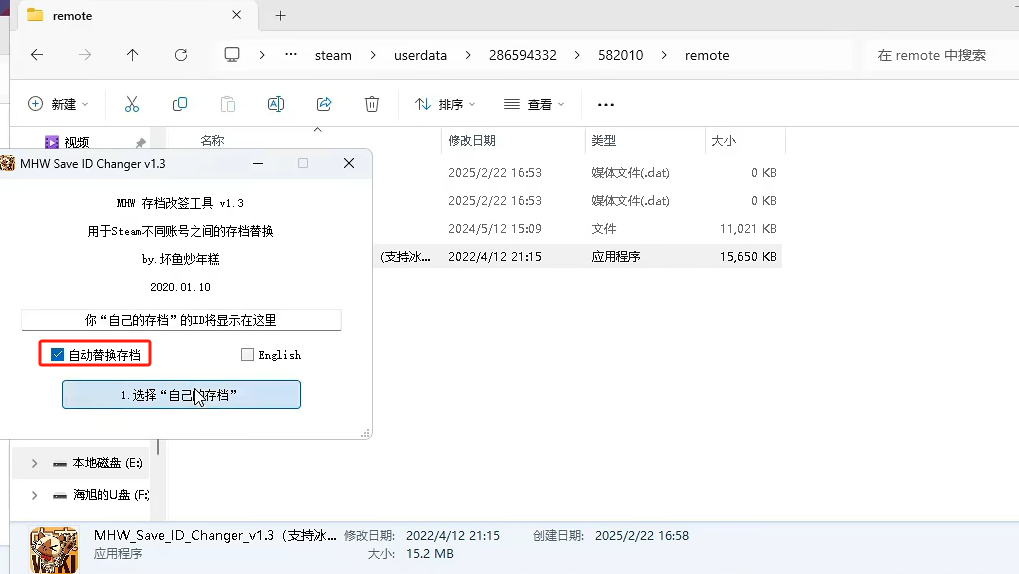
Task: Click the save ID display field
Action: pyautogui.click(x=181, y=320)
